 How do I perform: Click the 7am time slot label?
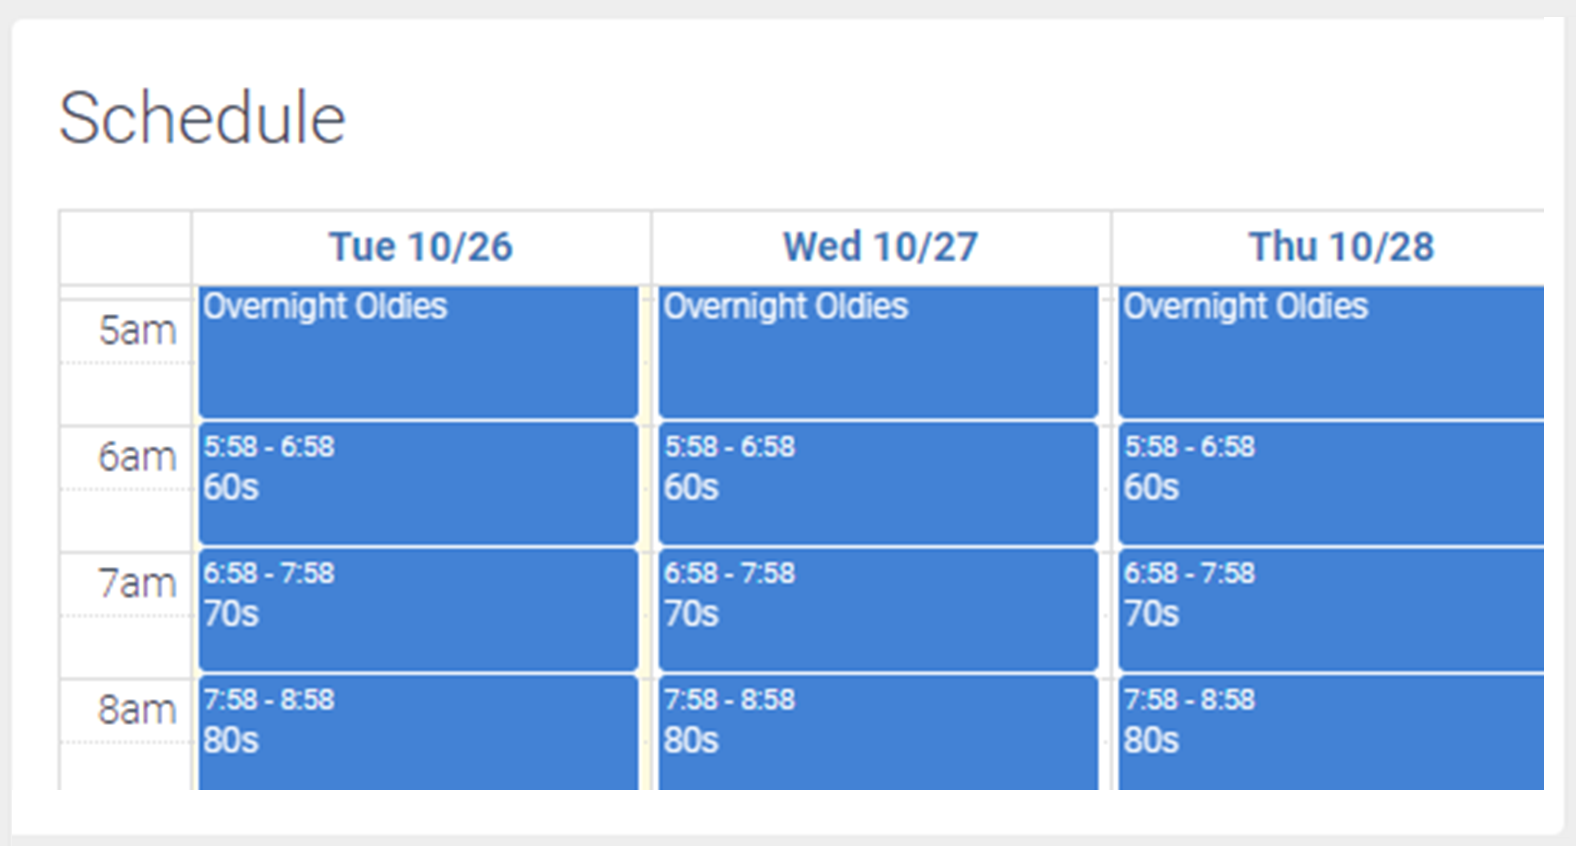click(137, 583)
